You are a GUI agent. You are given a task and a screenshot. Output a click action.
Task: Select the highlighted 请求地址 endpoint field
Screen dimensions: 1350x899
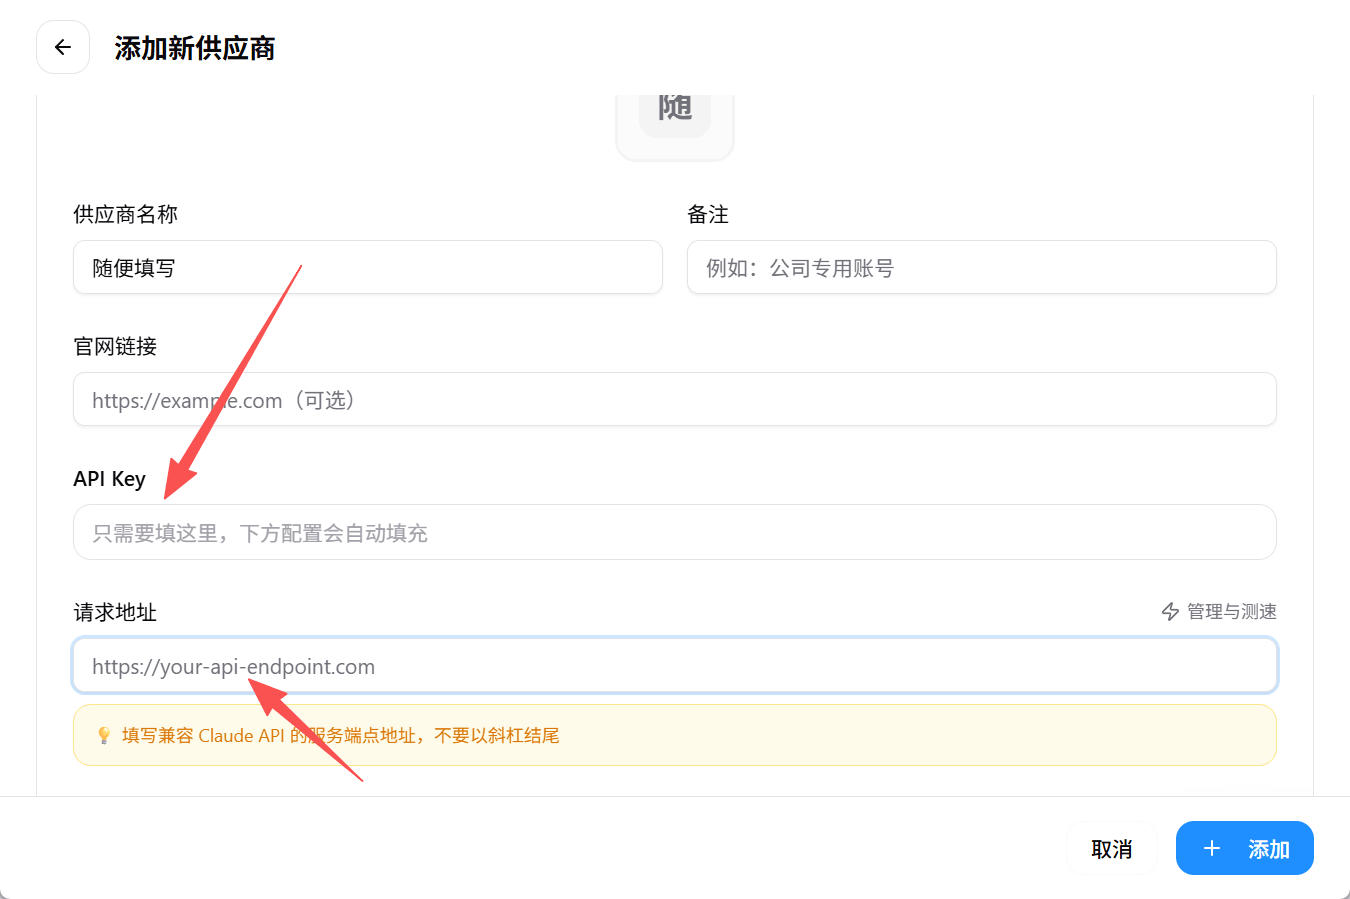pos(675,665)
